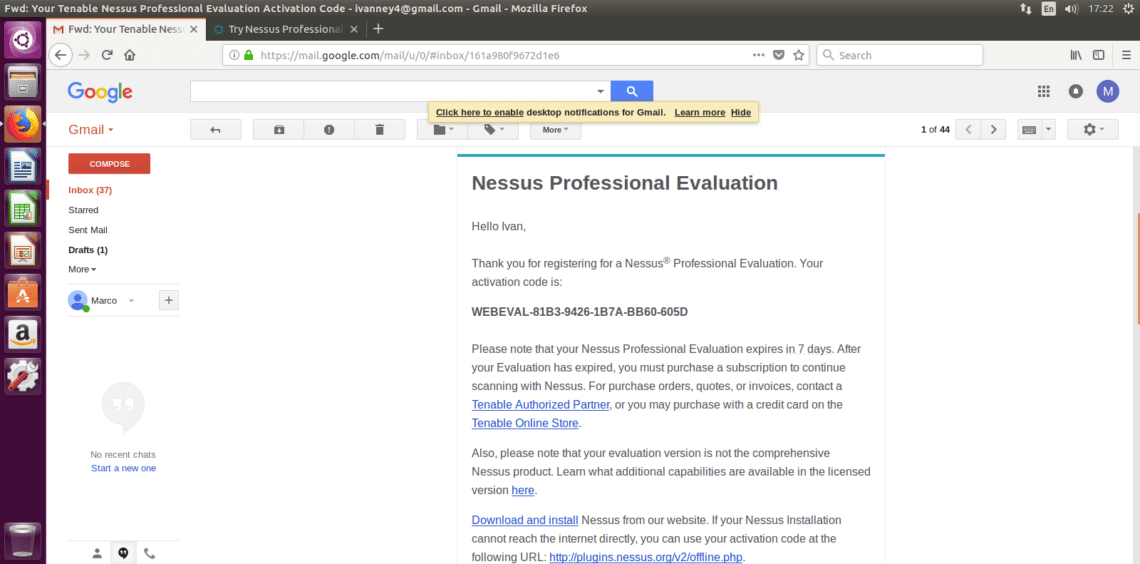Image resolution: width=1140 pixels, height=564 pixels.
Task: Open a new Firefox tab
Action: click(x=377, y=29)
